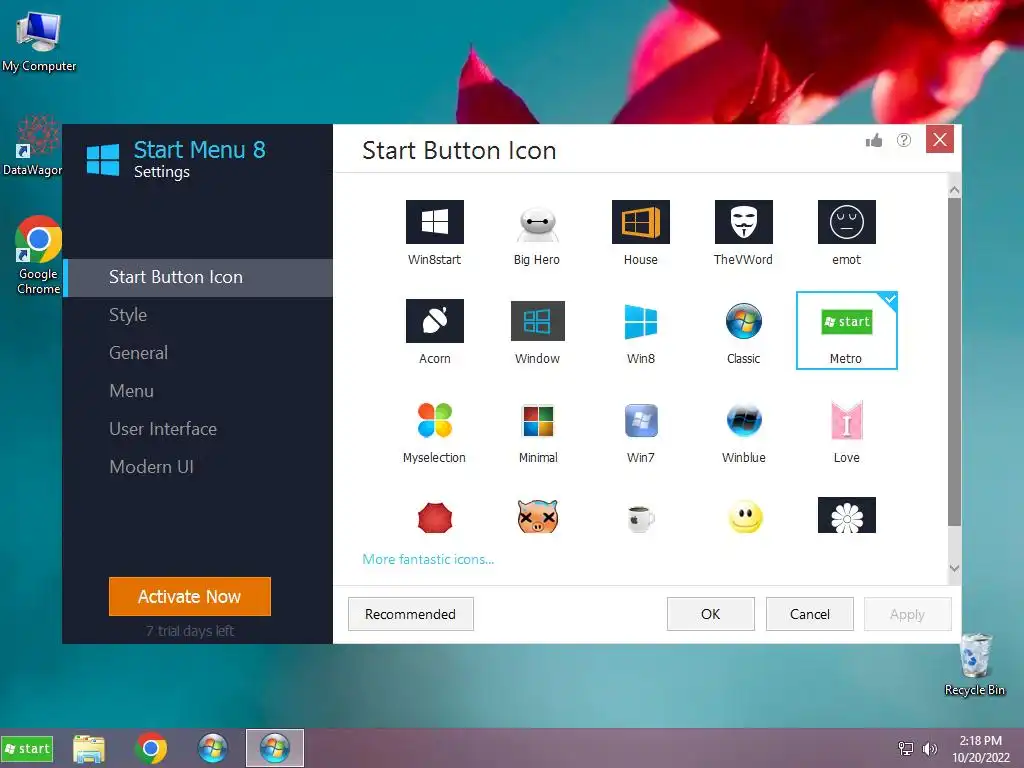1024x768 pixels.
Task: Click the green Metro start button on taskbar
Action: [x=27, y=749]
